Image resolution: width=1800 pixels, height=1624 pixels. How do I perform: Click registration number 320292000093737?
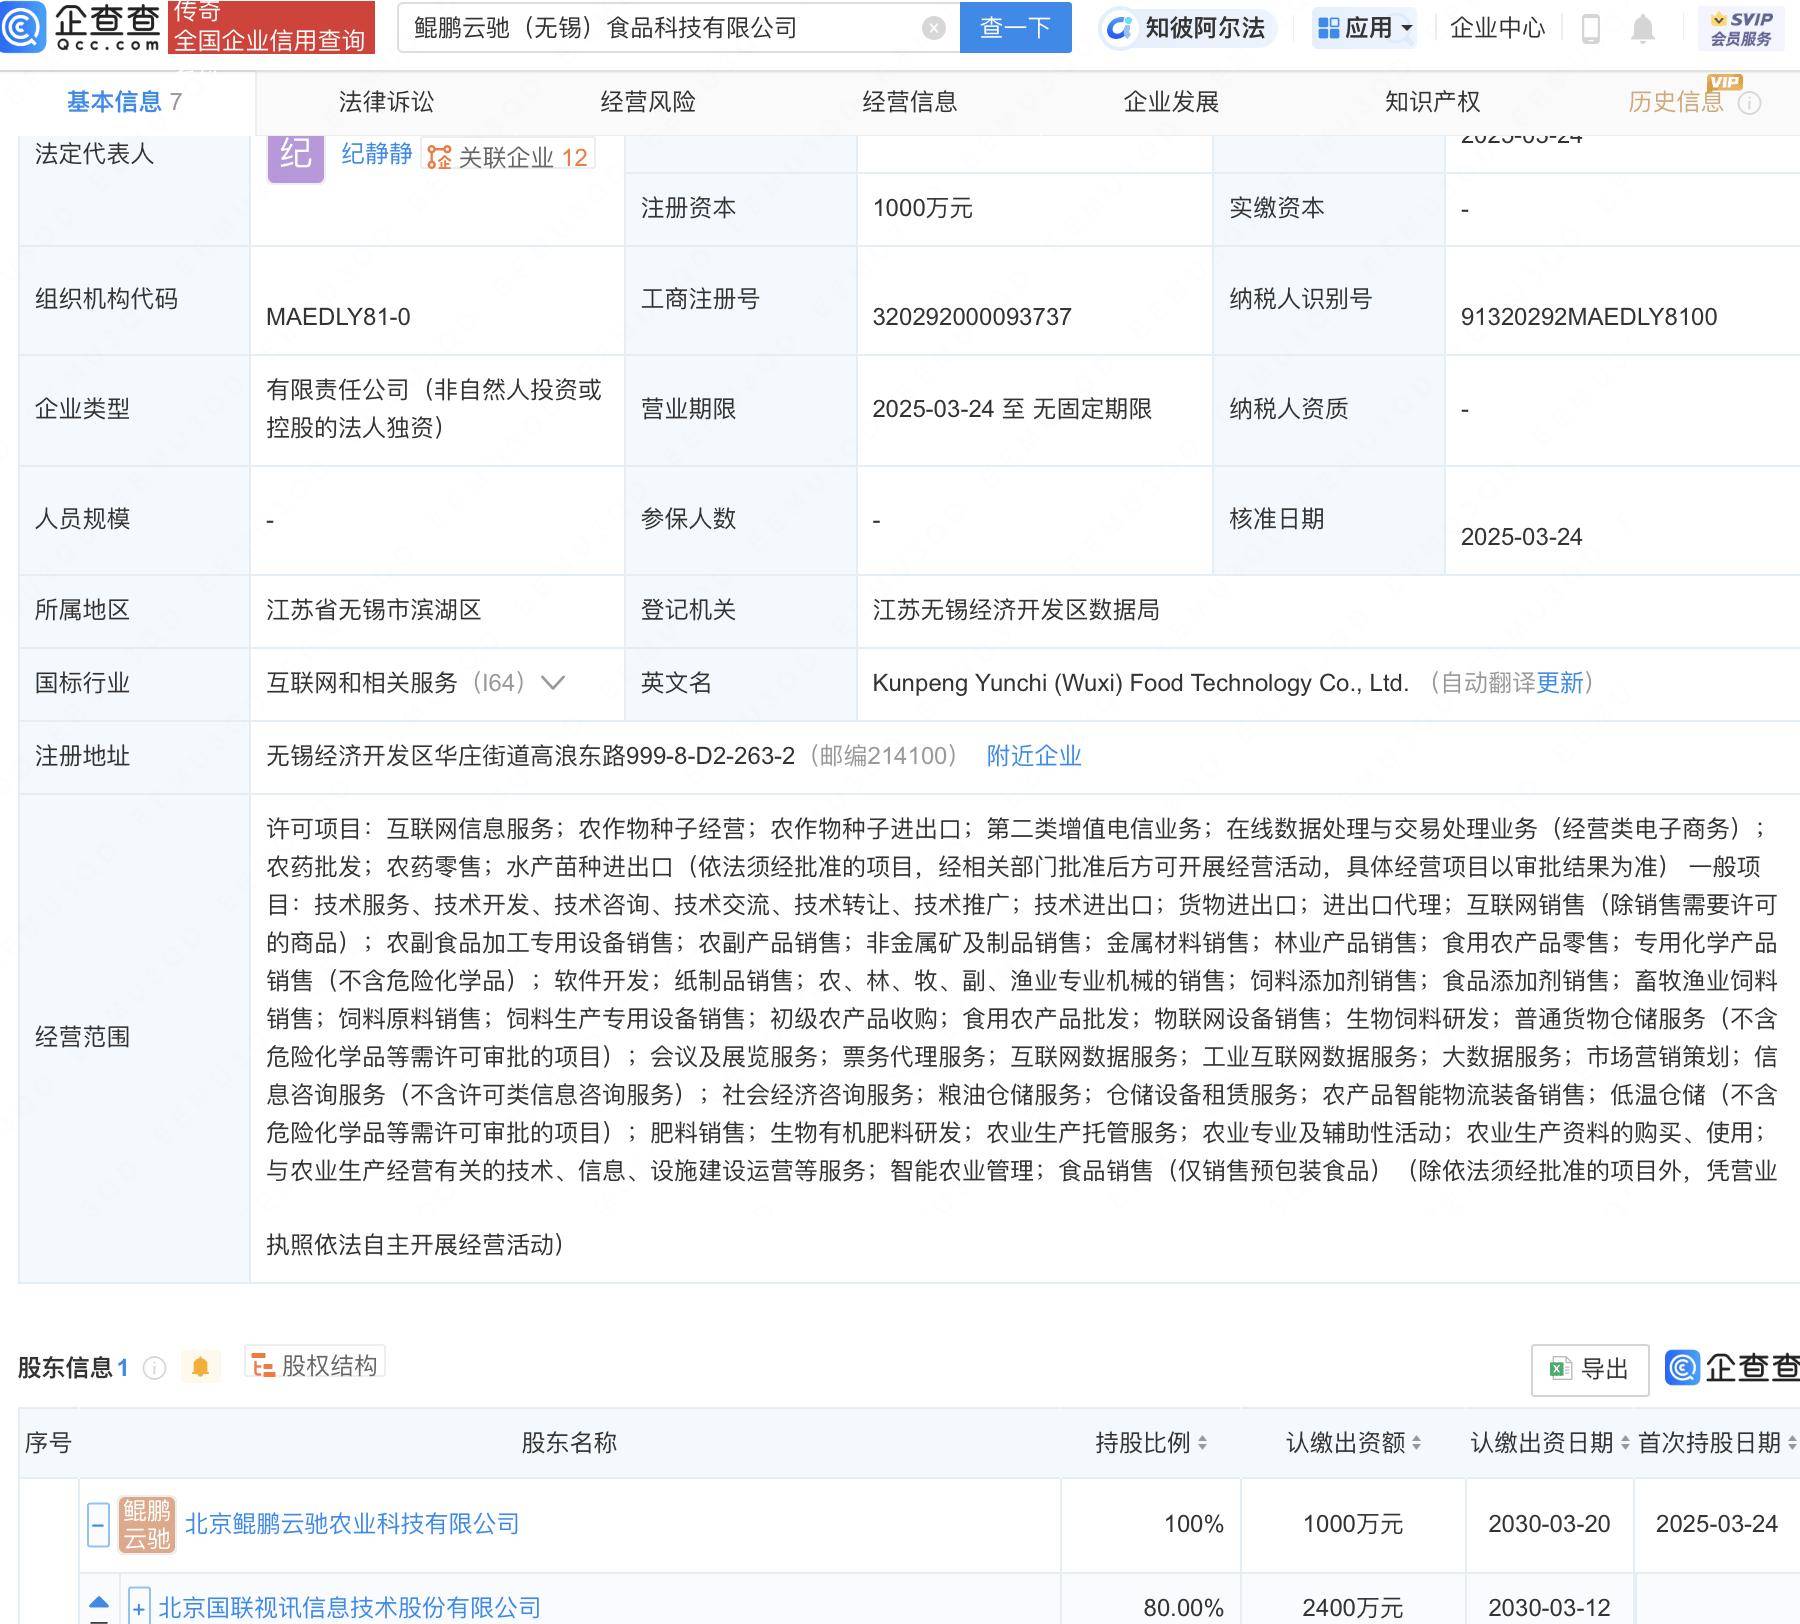(x=972, y=317)
